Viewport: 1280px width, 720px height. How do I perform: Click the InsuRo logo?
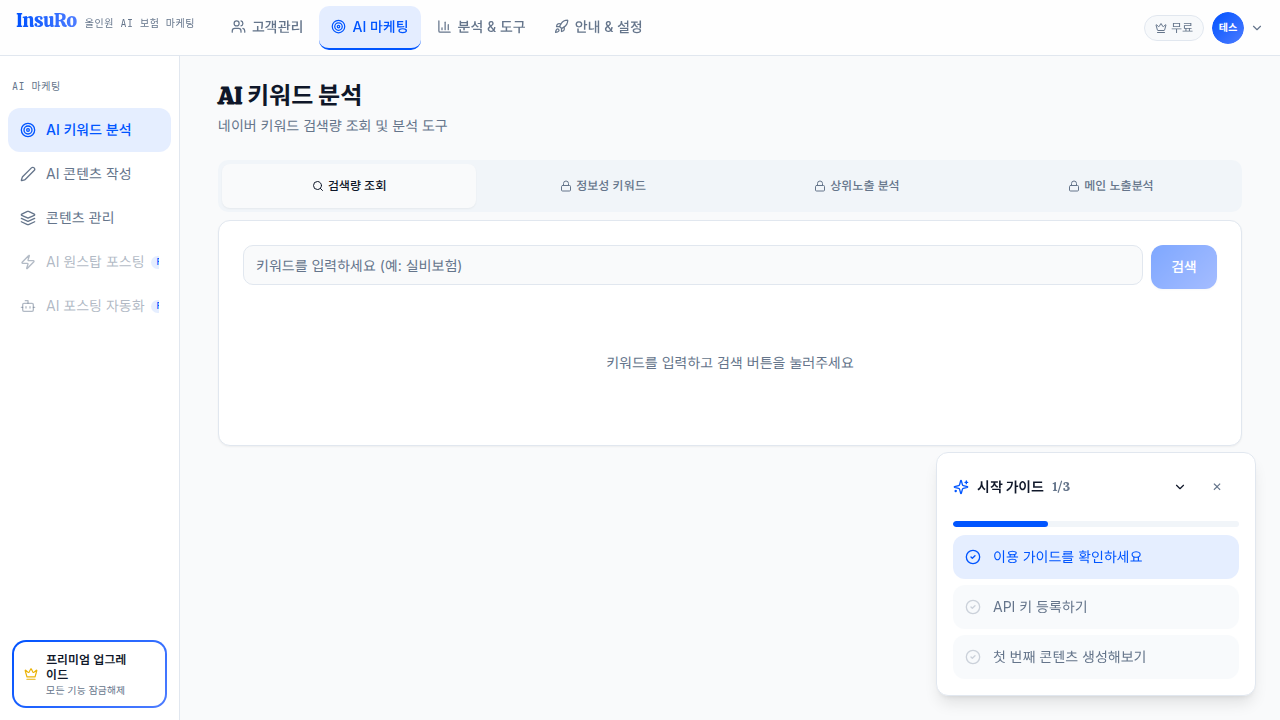[47, 21]
